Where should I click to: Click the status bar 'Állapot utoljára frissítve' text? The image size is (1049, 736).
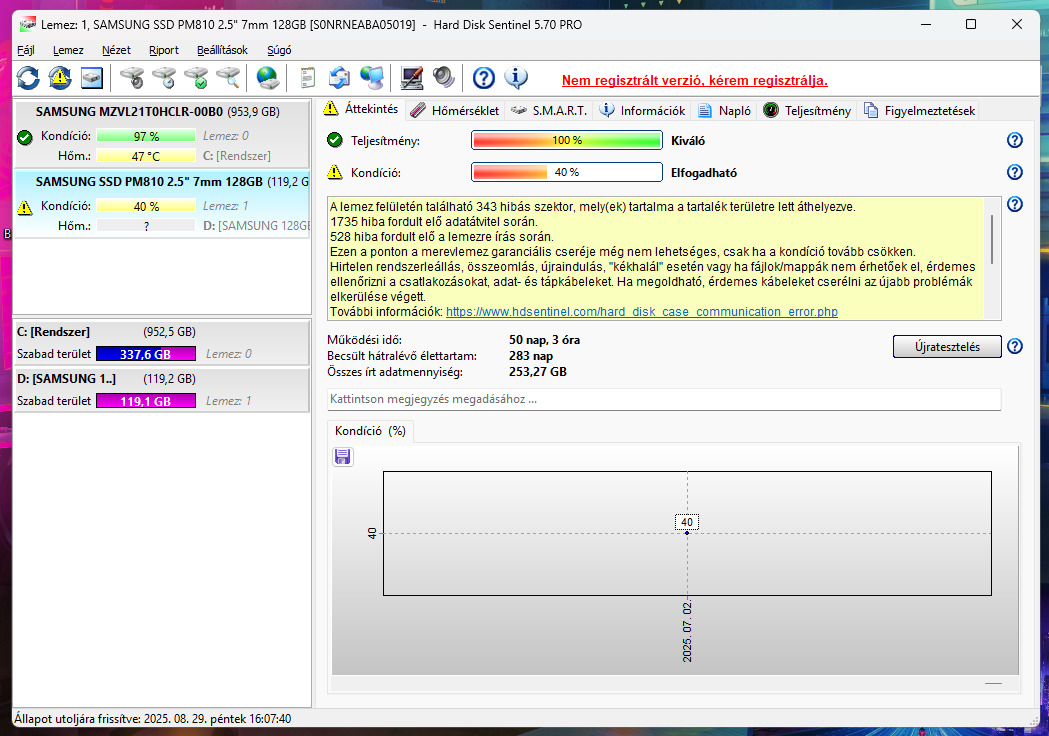[153, 719]
